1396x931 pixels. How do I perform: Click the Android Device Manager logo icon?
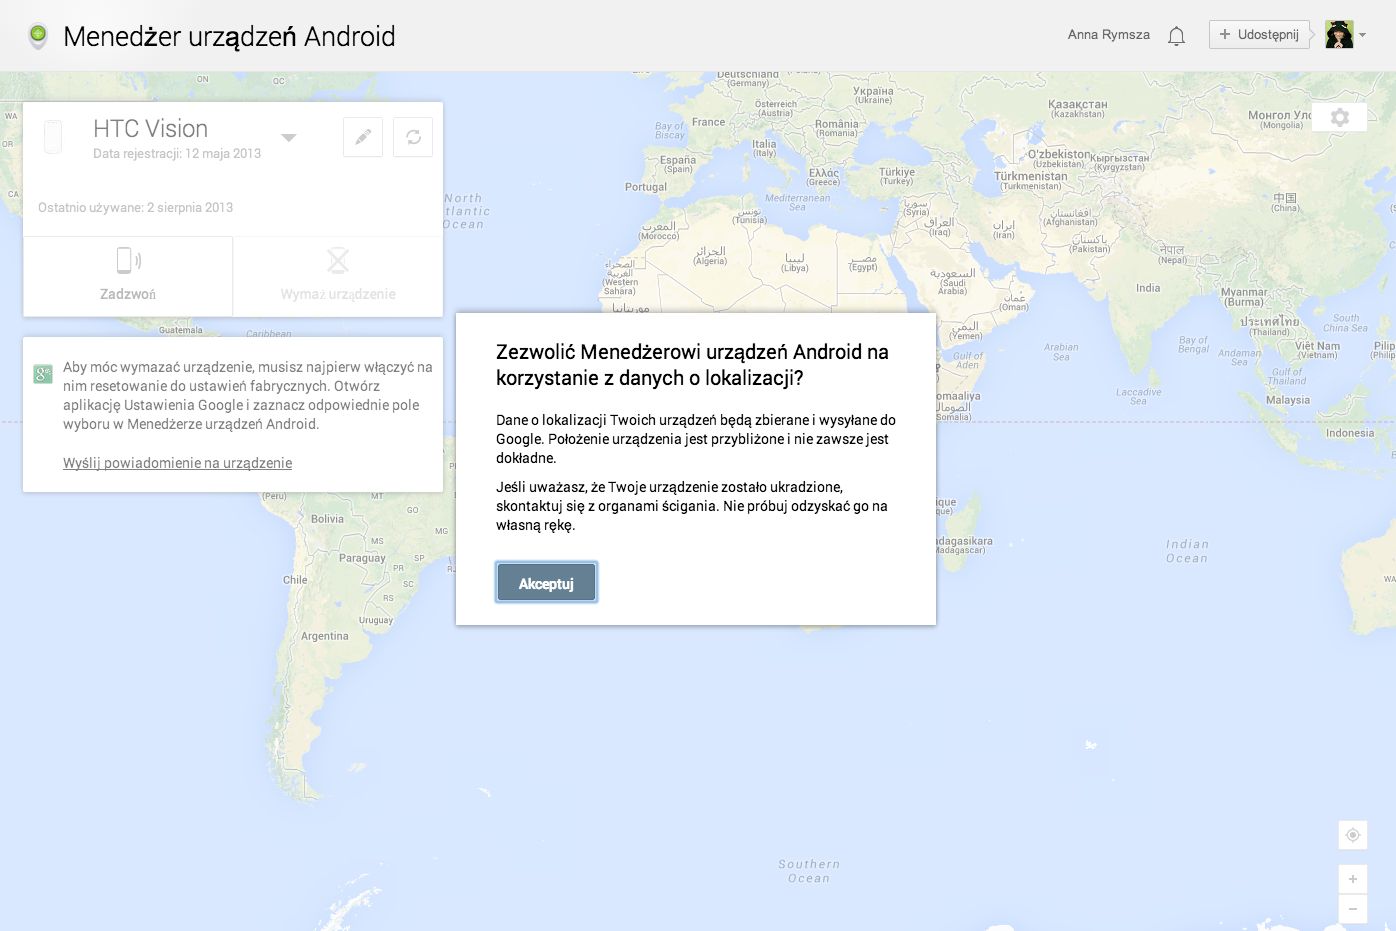(x=38, y=36)
